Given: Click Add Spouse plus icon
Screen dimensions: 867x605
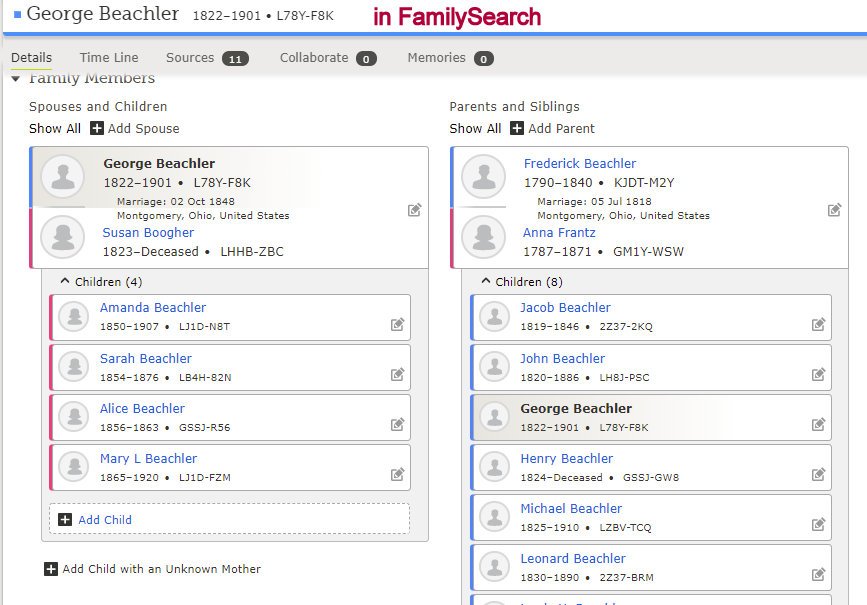Looking at the screenshot, I should pyautogui.click(x=97, y=128).
